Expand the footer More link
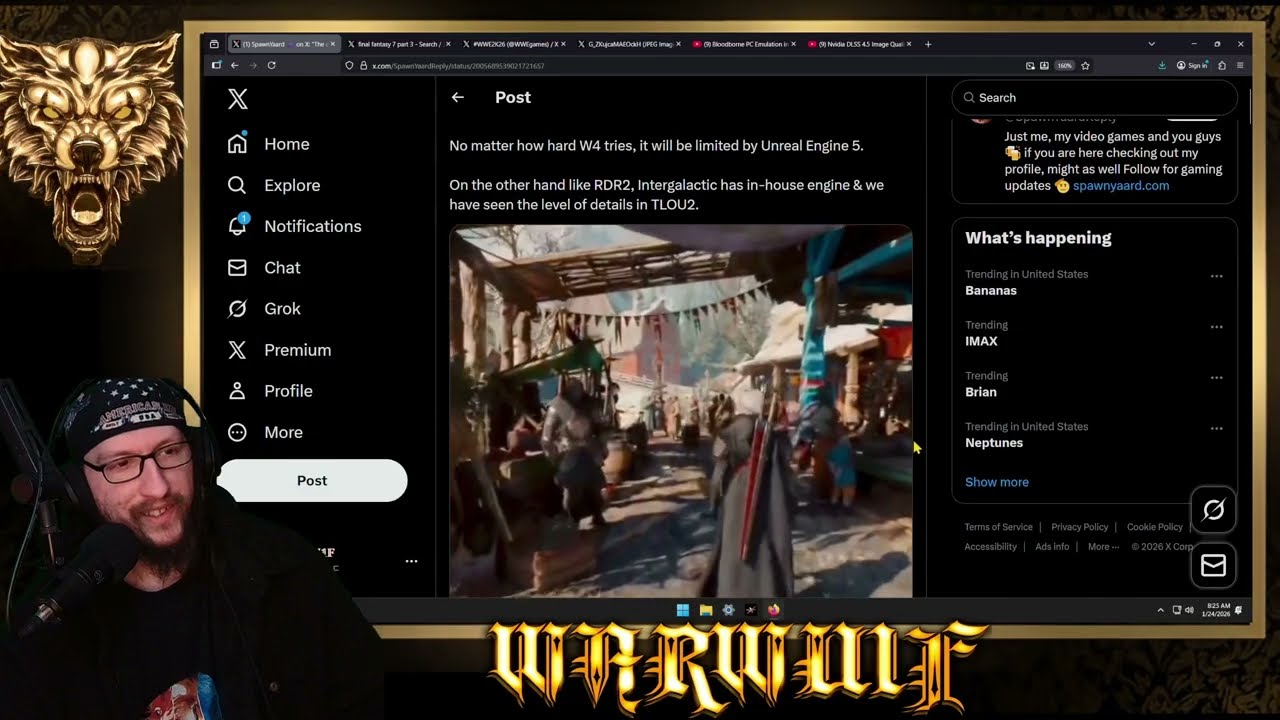1280x720 pixels. (1103, 547)
